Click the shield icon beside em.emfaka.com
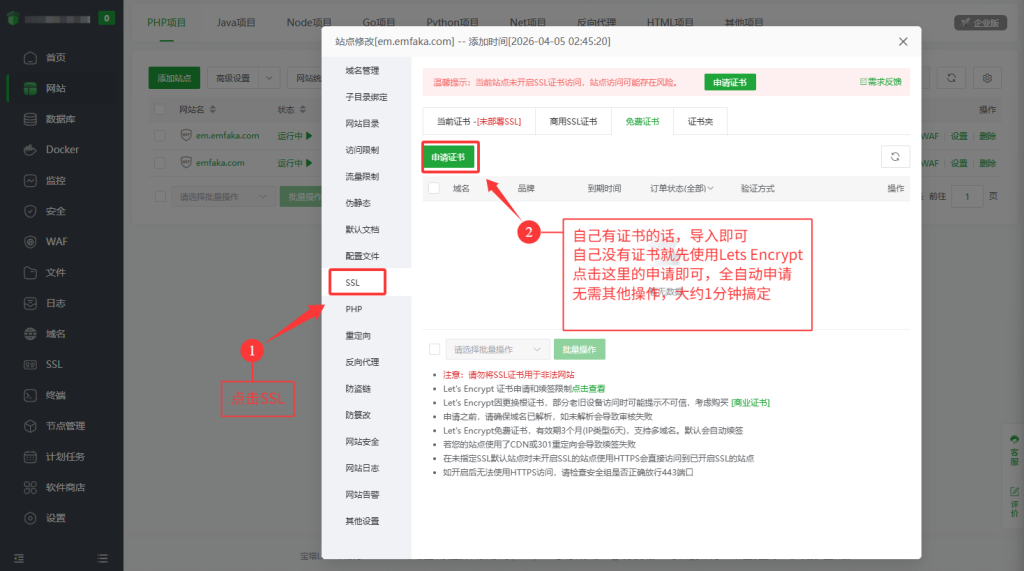The image size is (1024, 571). (x=186, y=135)
